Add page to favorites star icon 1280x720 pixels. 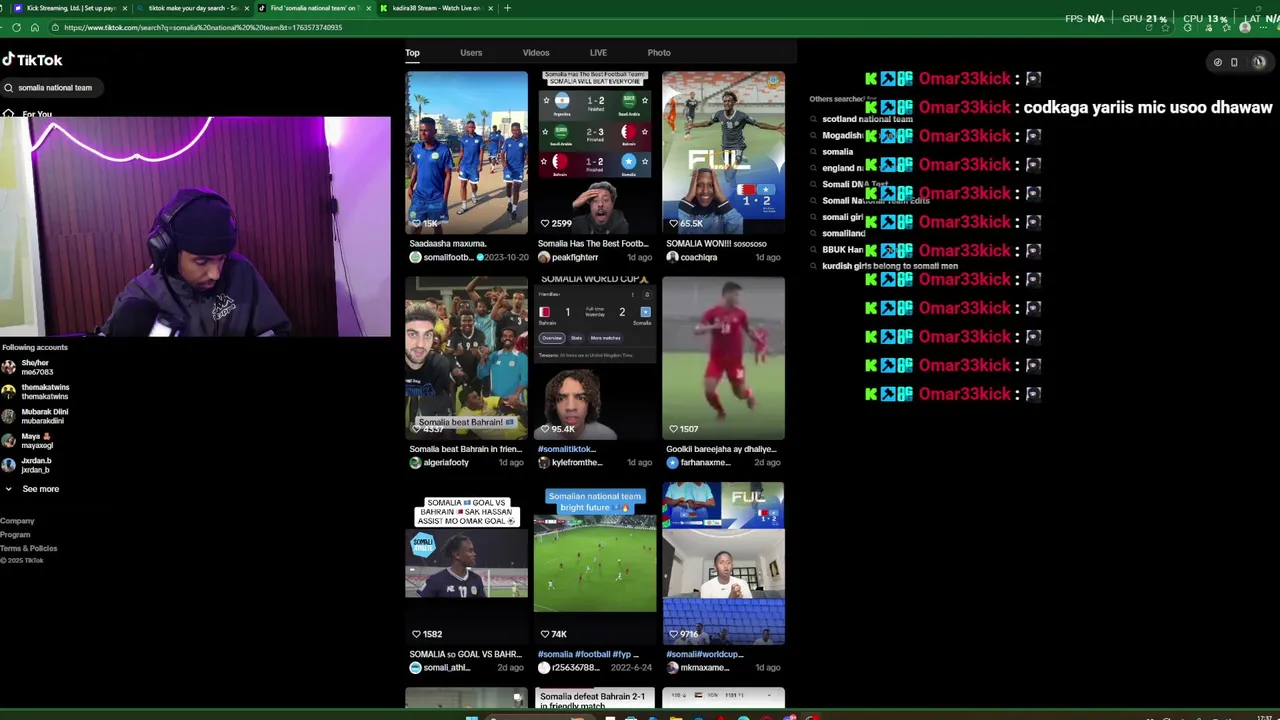[1165, 28]
